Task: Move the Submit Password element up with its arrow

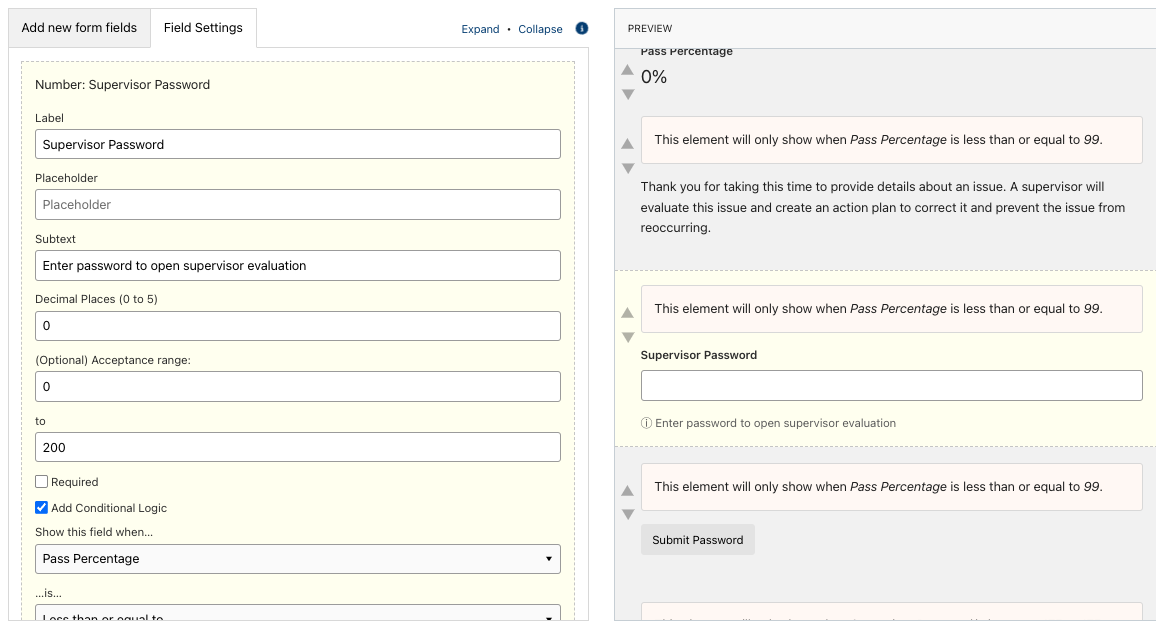Action: [x=627, y=490]
